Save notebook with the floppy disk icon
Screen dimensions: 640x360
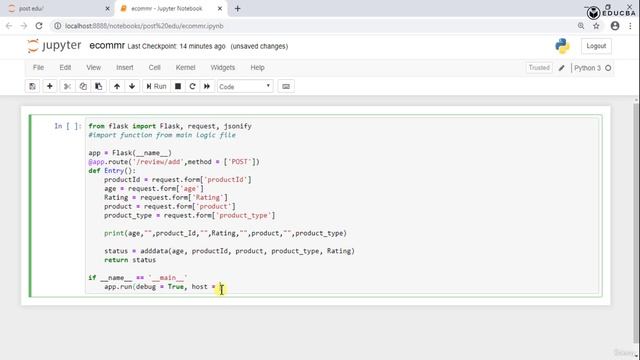[32, 87]
